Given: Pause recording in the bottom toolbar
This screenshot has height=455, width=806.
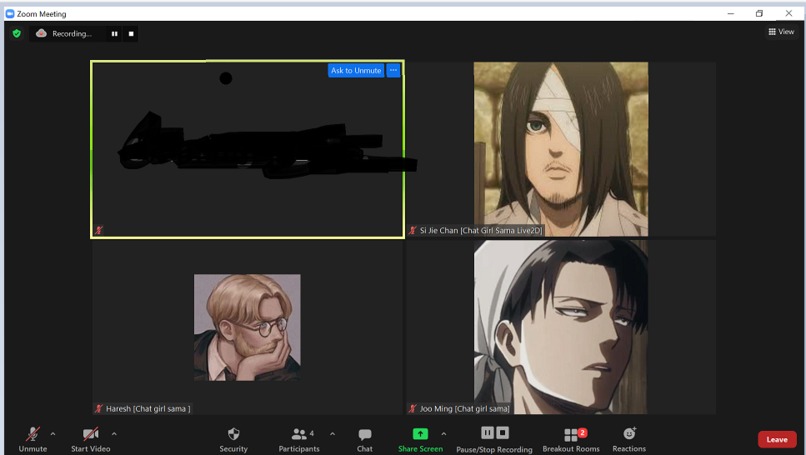Looking at the screenshot, I should tap(487, 433).
